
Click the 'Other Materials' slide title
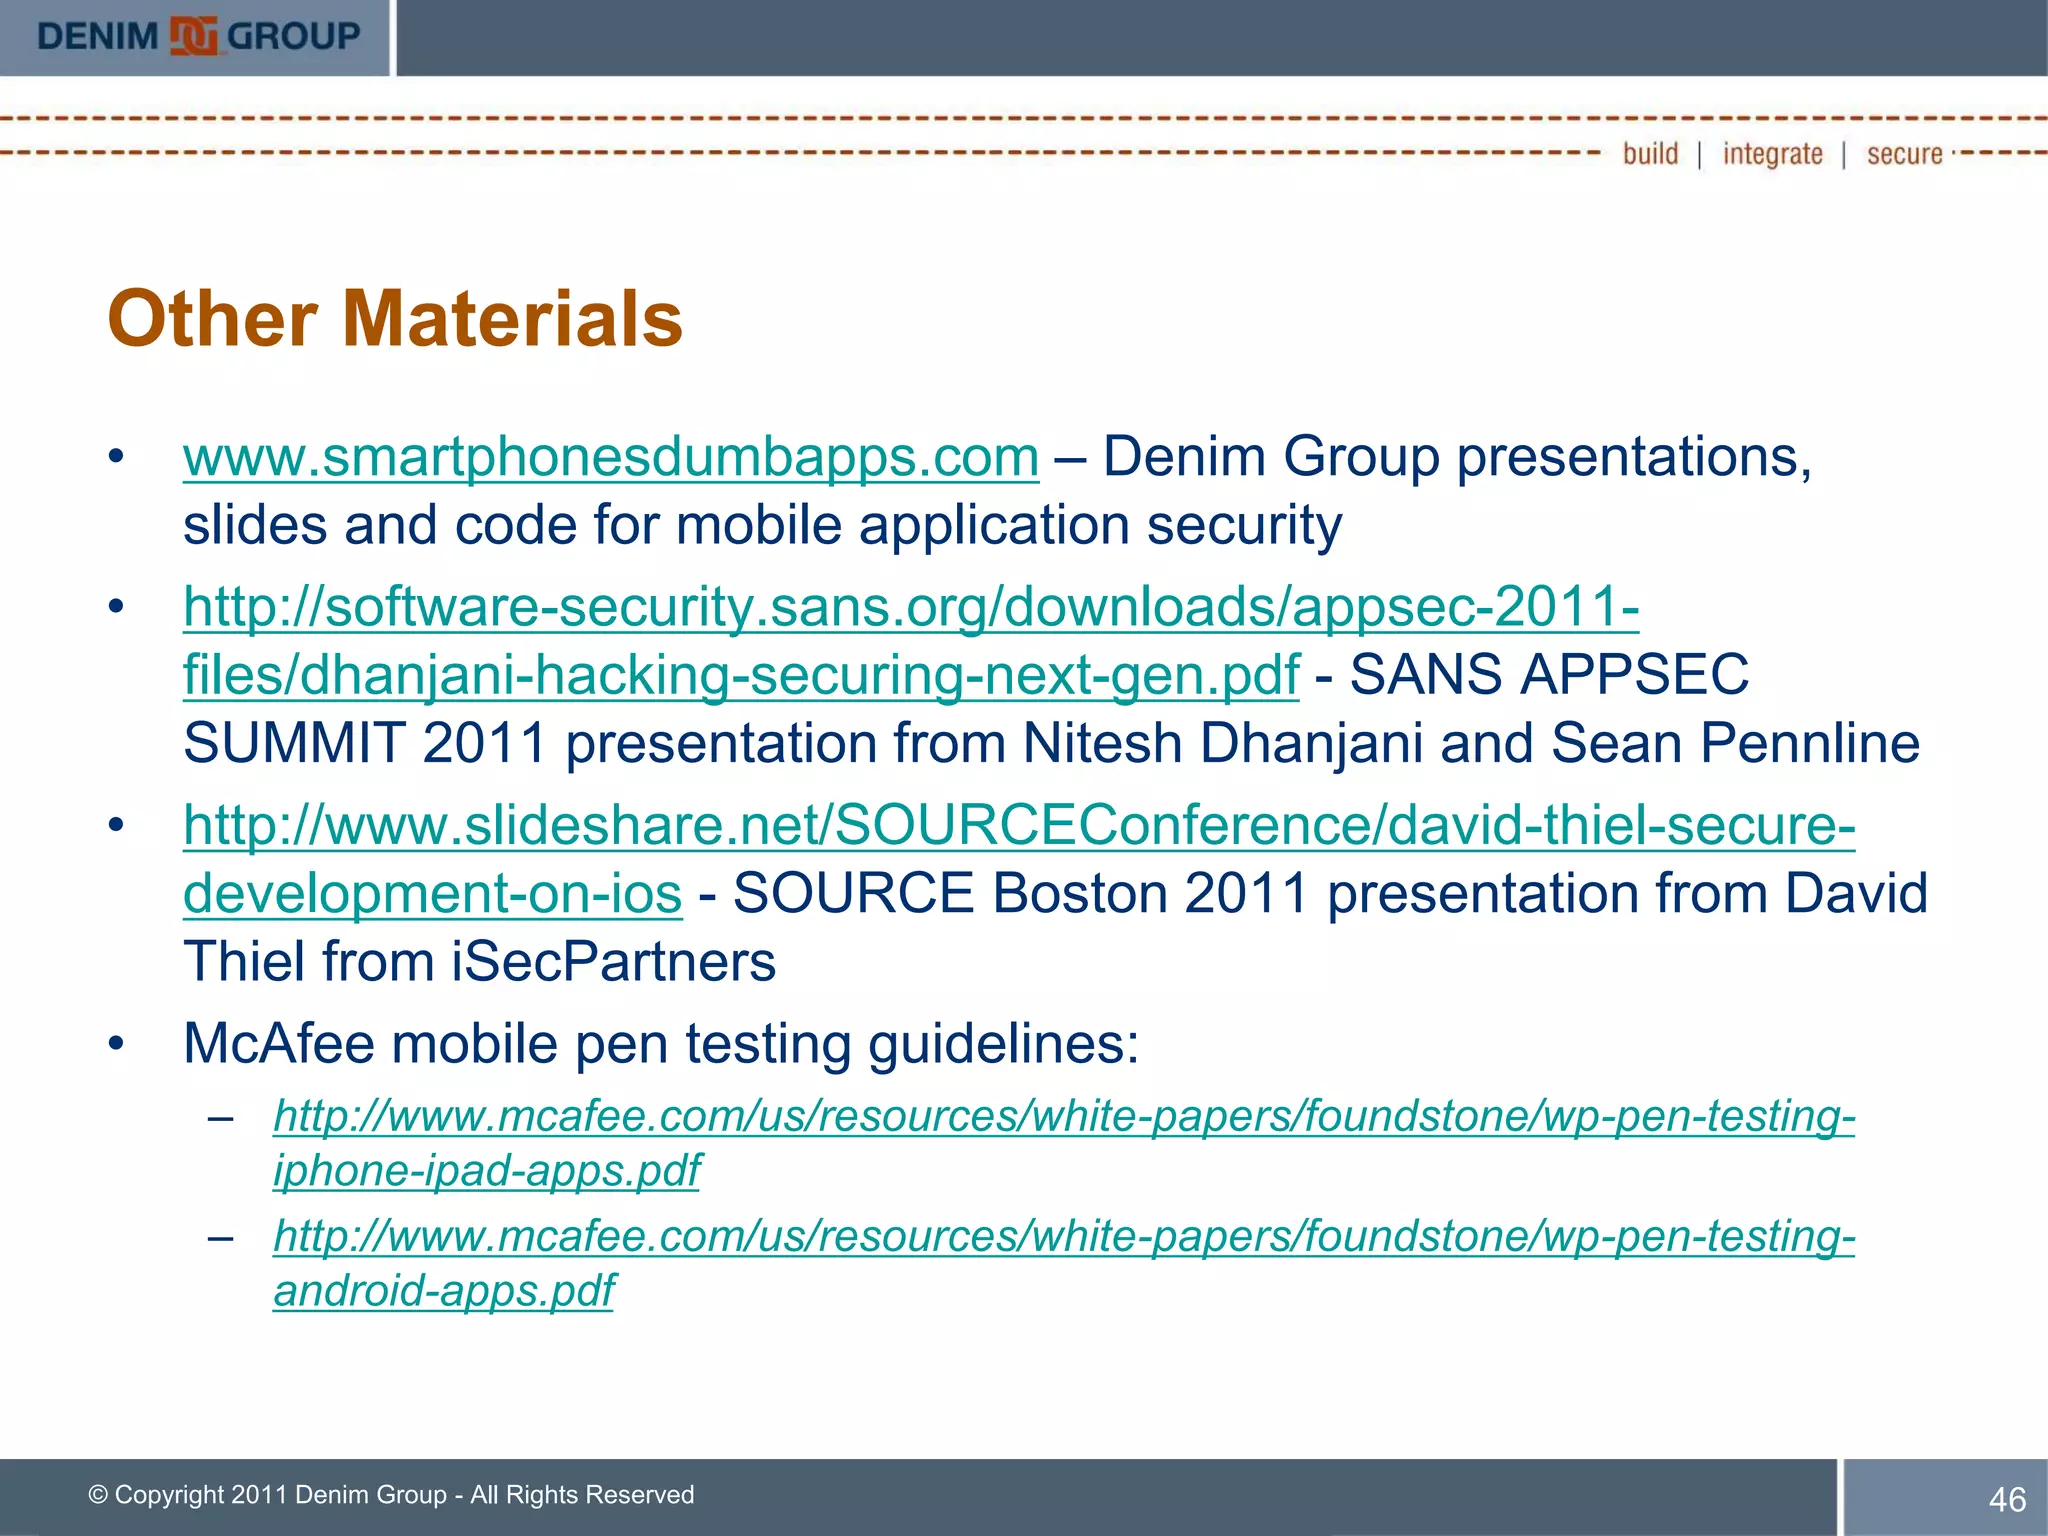(x=395, y=319)
